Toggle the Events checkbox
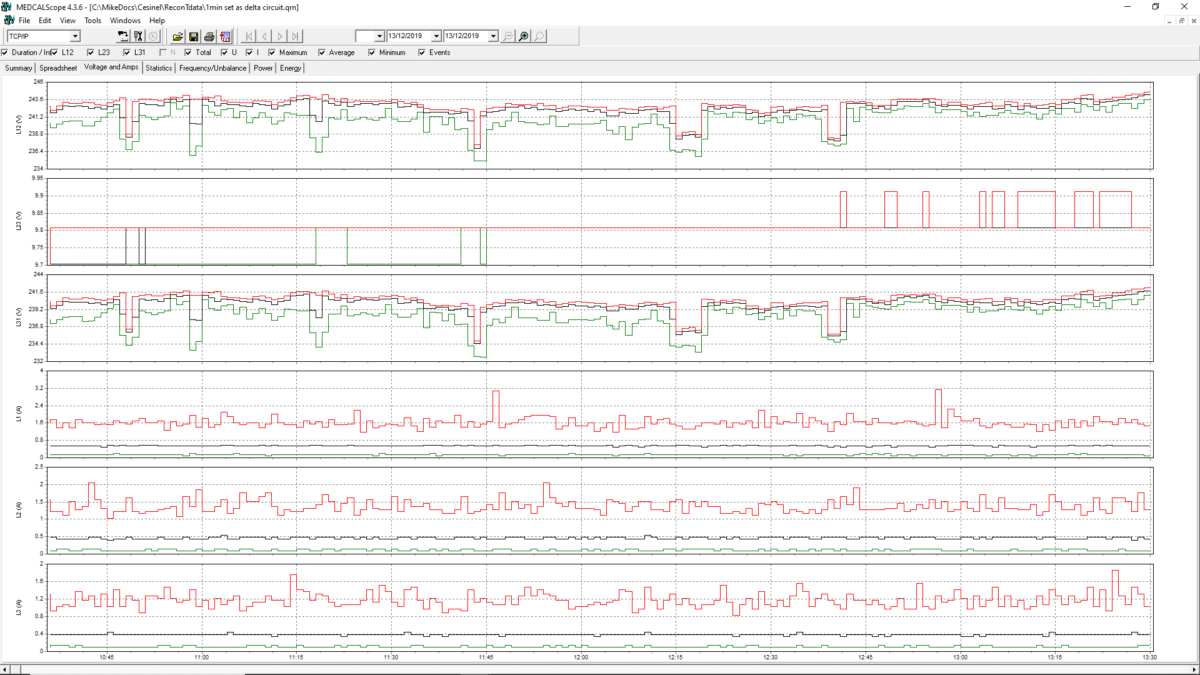Screen dimensions: 1200x675 (422, 52)
